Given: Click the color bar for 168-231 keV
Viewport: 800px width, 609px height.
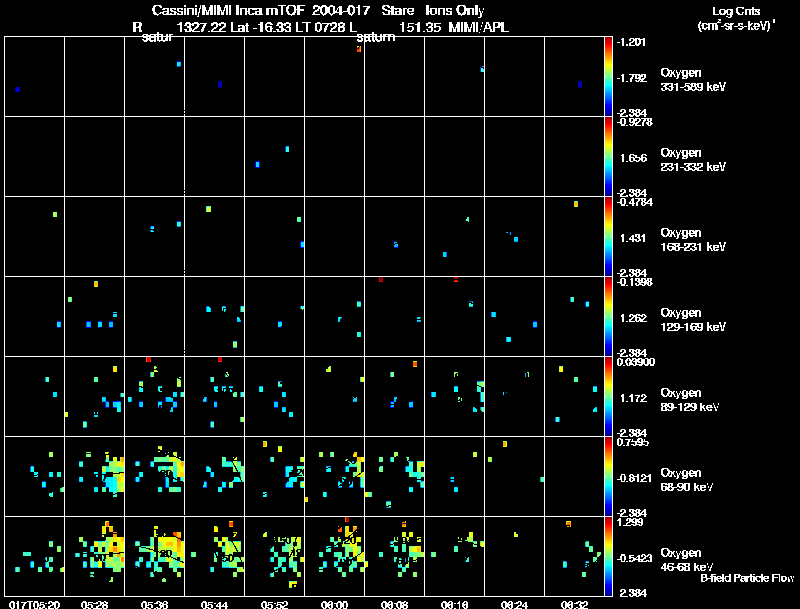Looking at the screenshot, I should [x=608, y=237].
